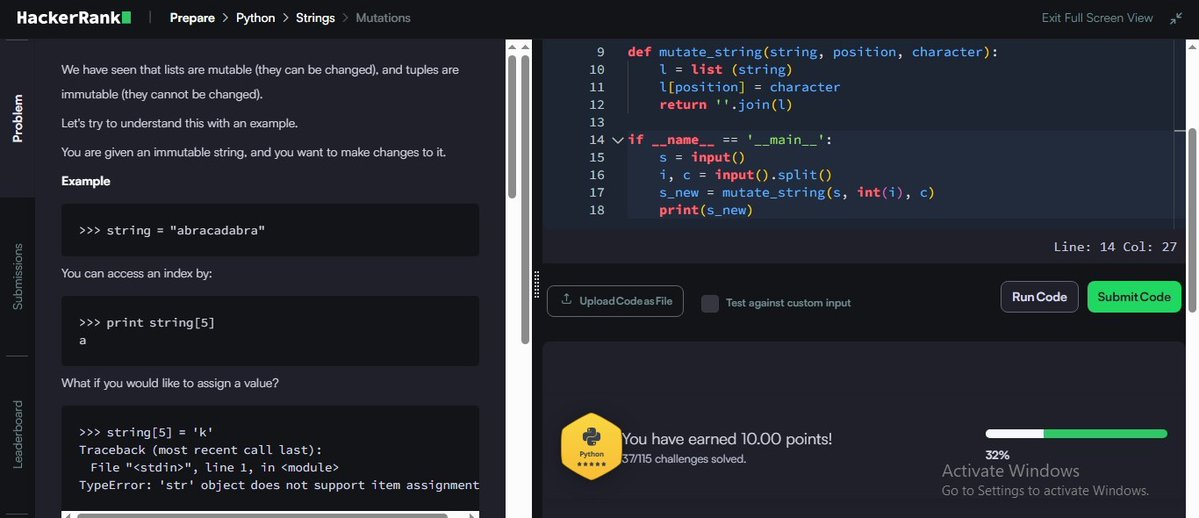1199x518 pixels.
Task: Click 'You can access an index by:' text
Action: pyautogui.click(x=137, y=272)
